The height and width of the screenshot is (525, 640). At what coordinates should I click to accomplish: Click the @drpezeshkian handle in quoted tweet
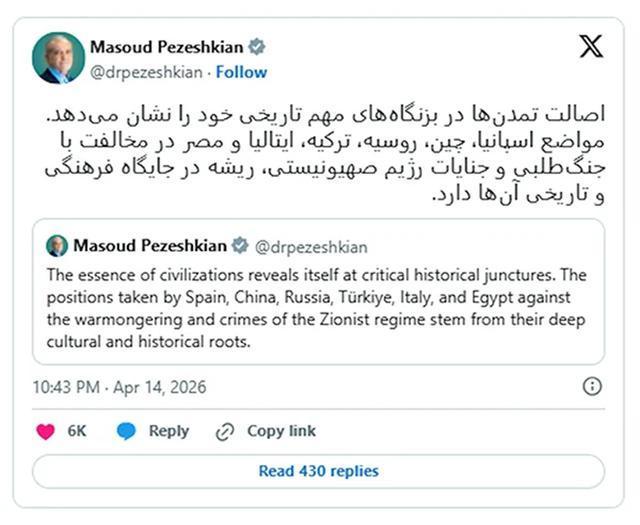point(310,246)
